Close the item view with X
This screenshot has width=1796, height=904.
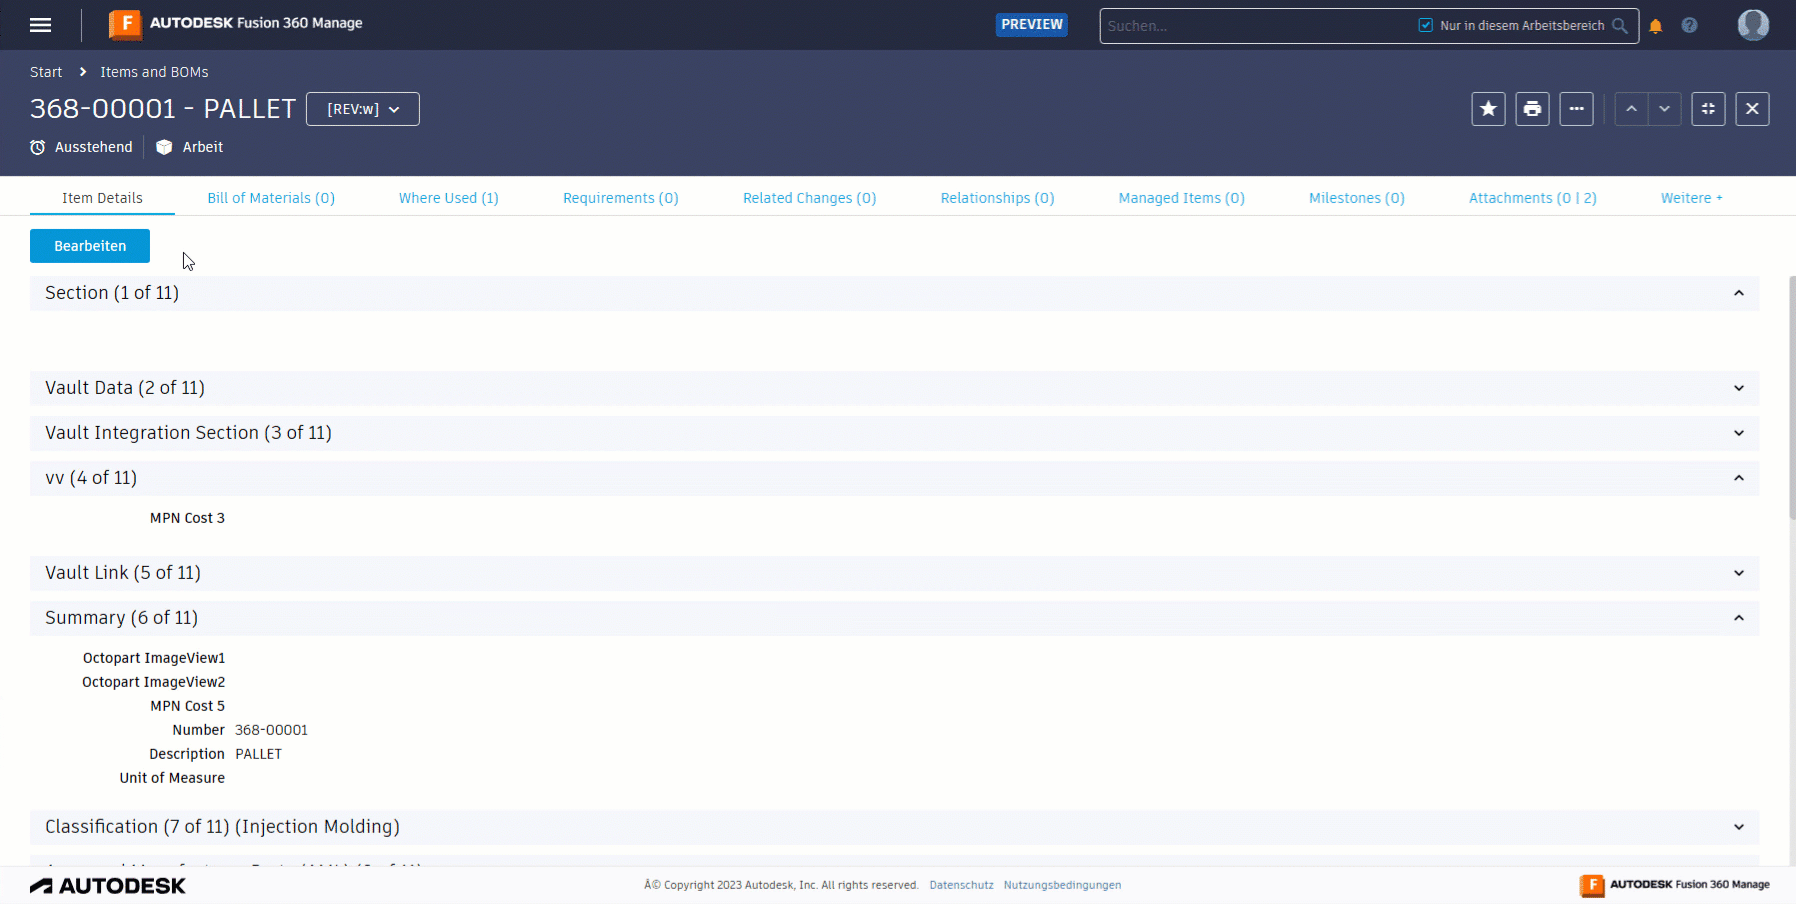point(1752,109)
